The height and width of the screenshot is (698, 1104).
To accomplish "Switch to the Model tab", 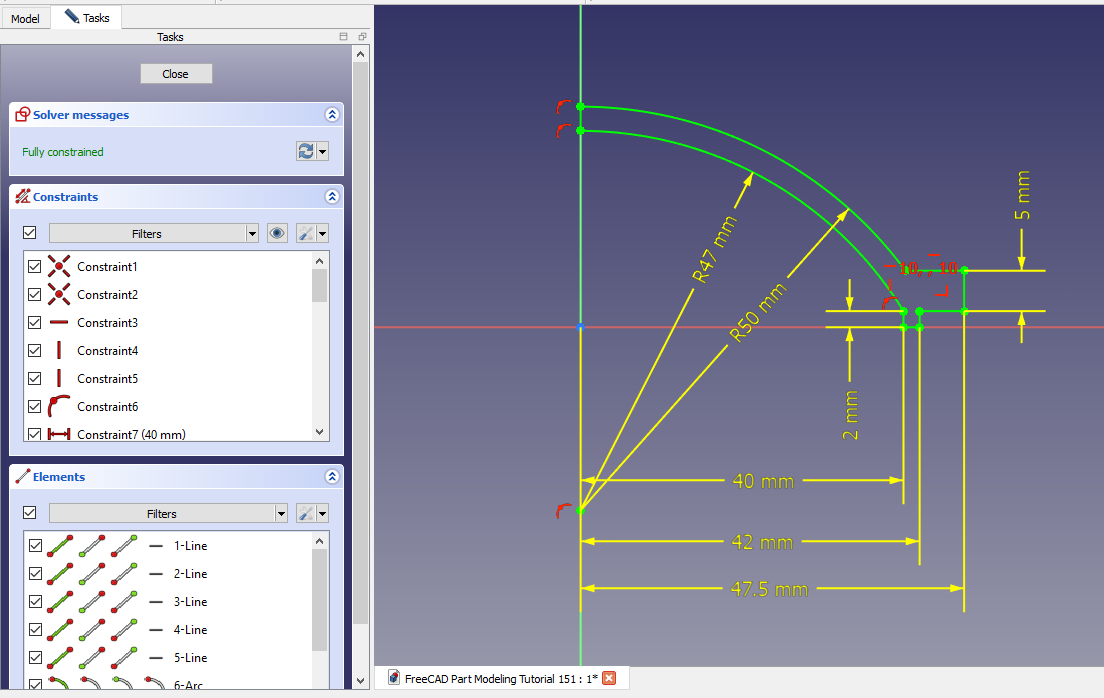I will tap(25, 18).
